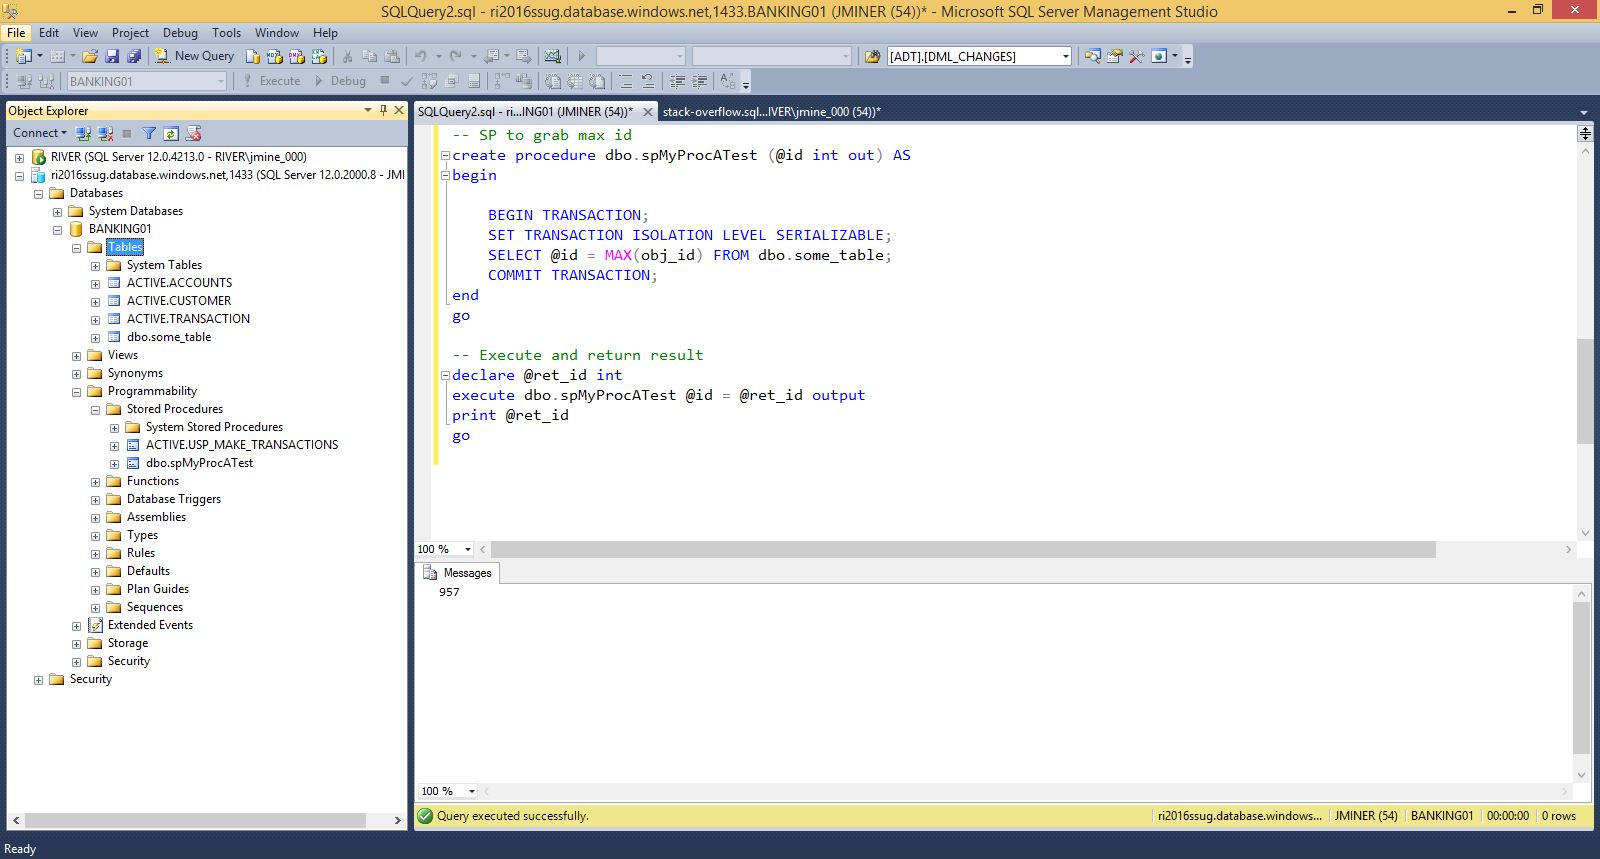The height and width of the screenshot is (859, 1600).
Task: Expand the ACTIVE.ACCOUNTS table node
Action: click(x=95, y=283)
